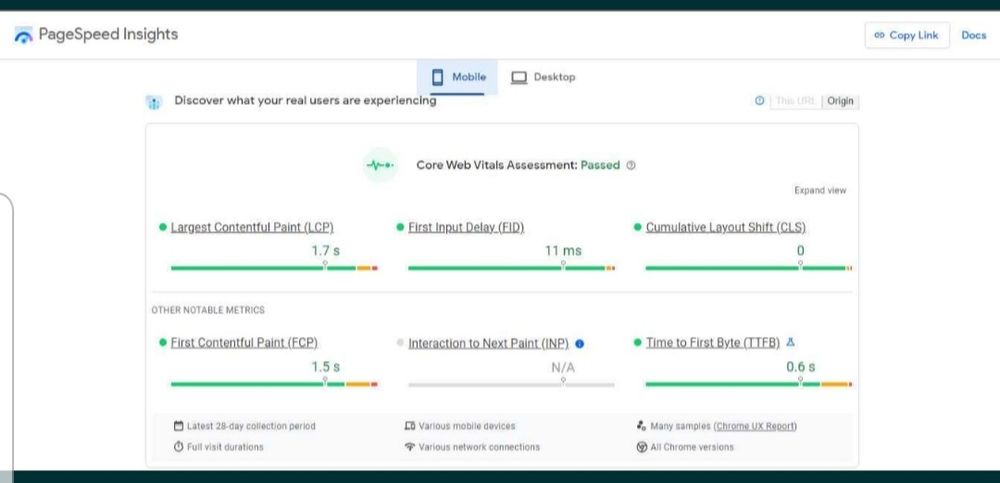Click the OTHER NOTABLE METRICS heading

point(208,310)
